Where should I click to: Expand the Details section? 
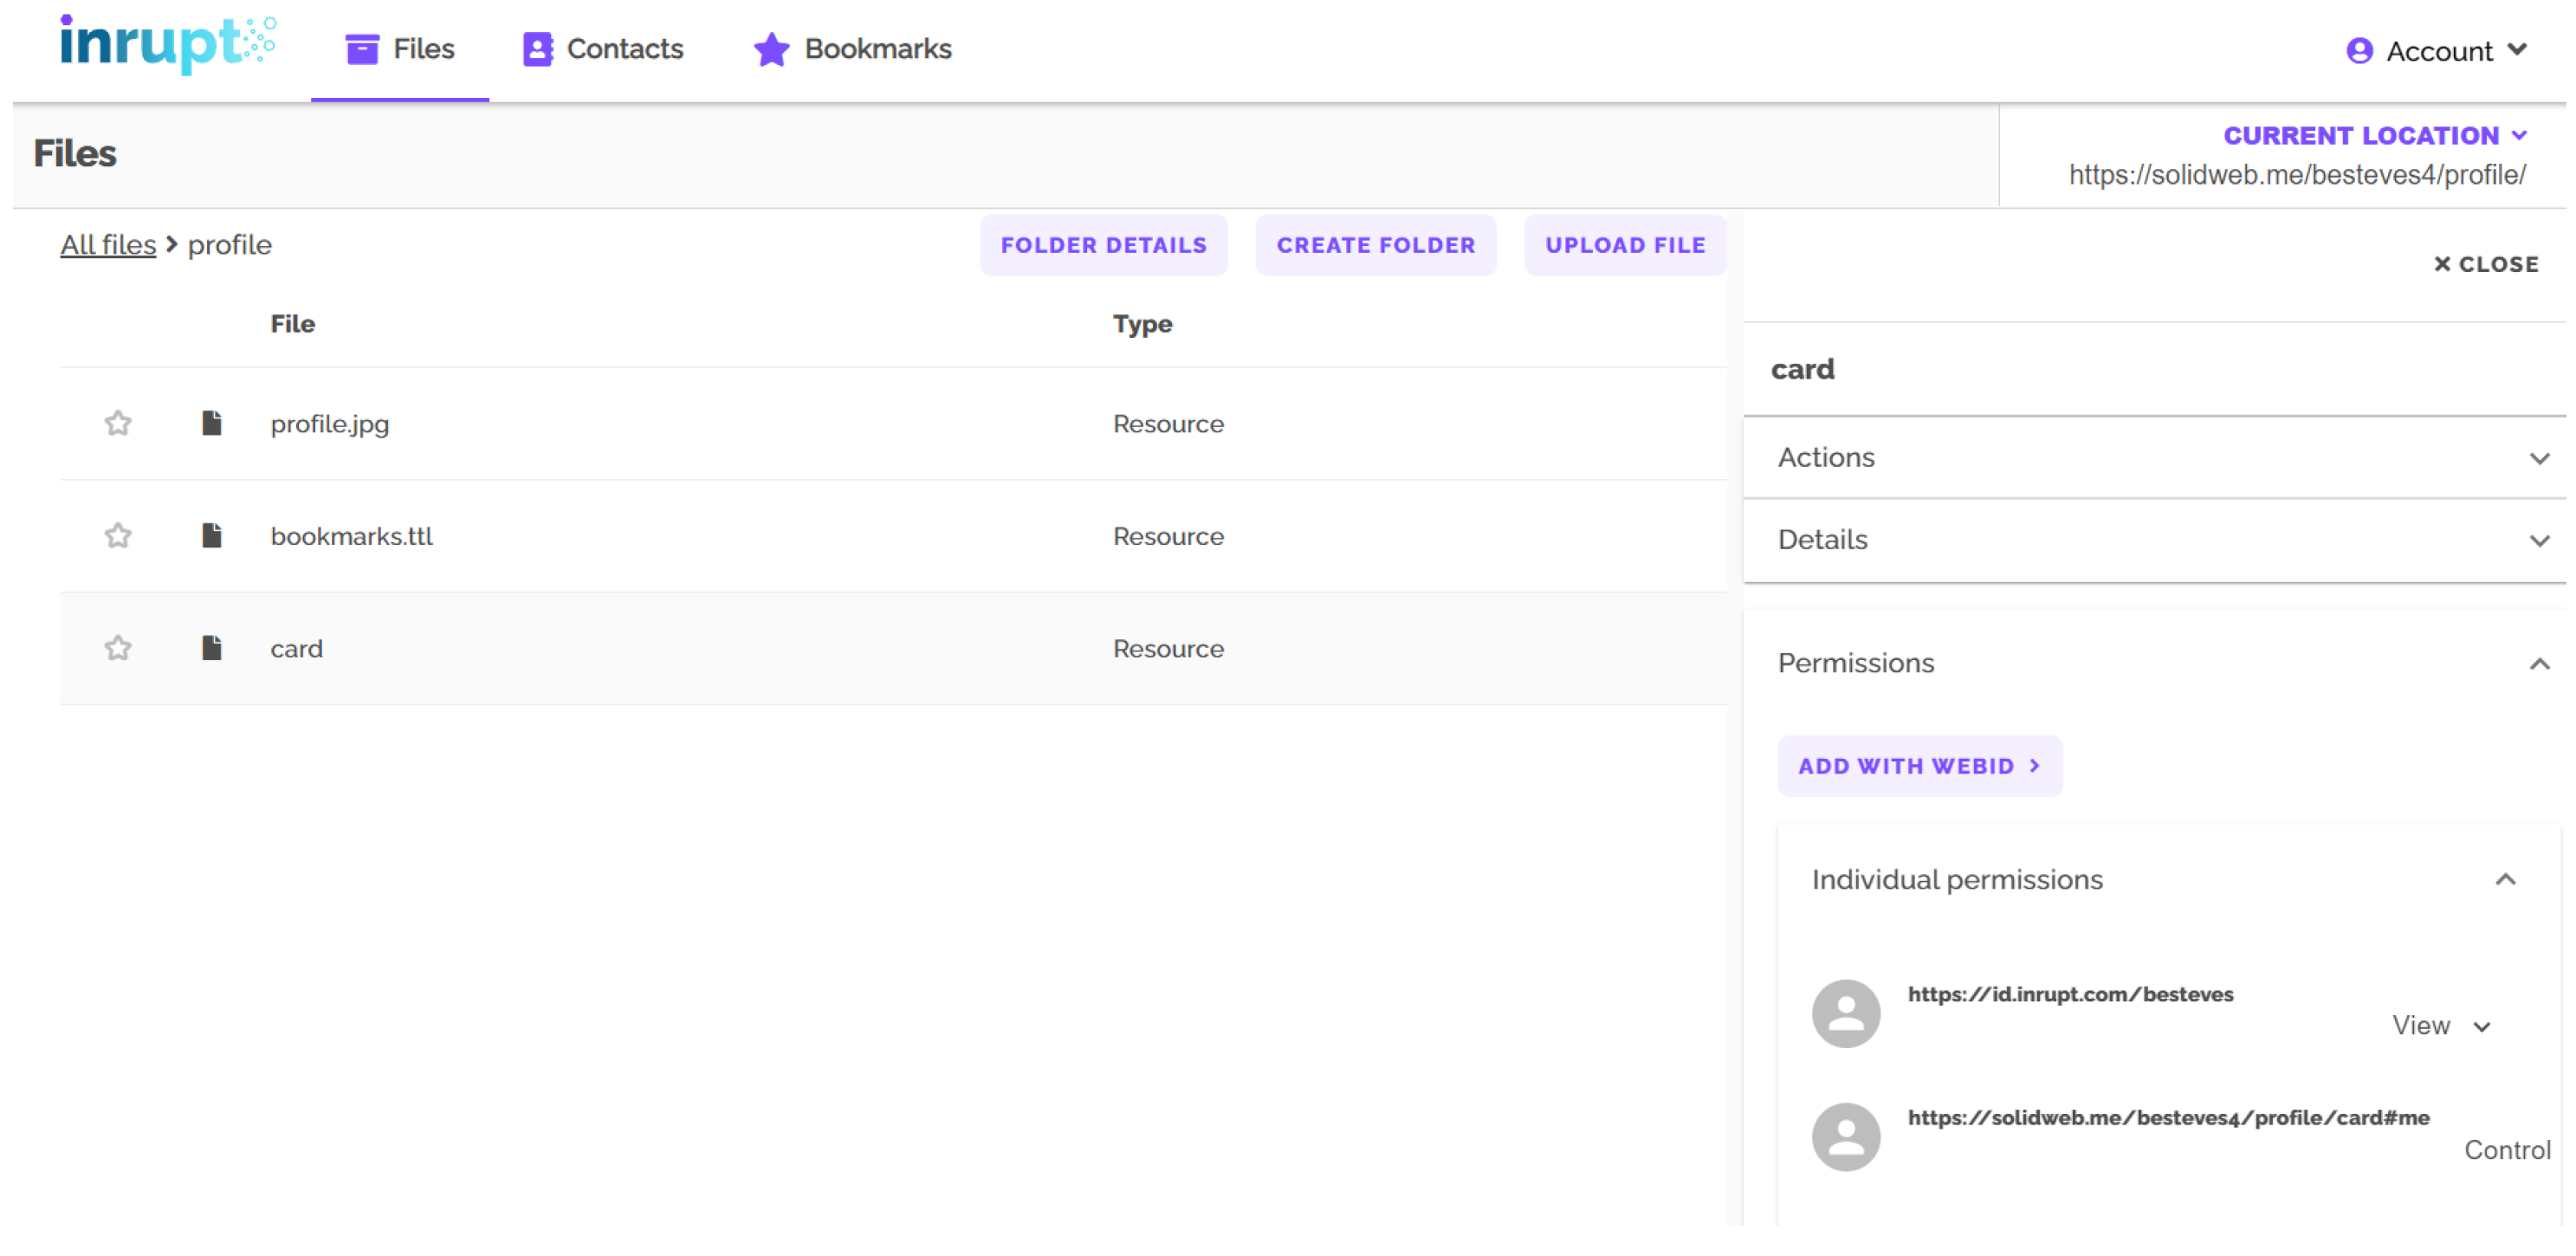(2153, 540)
